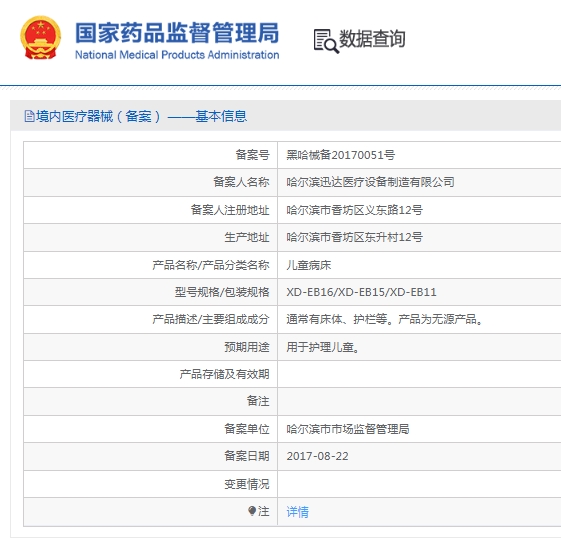Click the 数据查询 search document icon
The height and width of the screenshot is (538, 561).
[x=326, y=41]
